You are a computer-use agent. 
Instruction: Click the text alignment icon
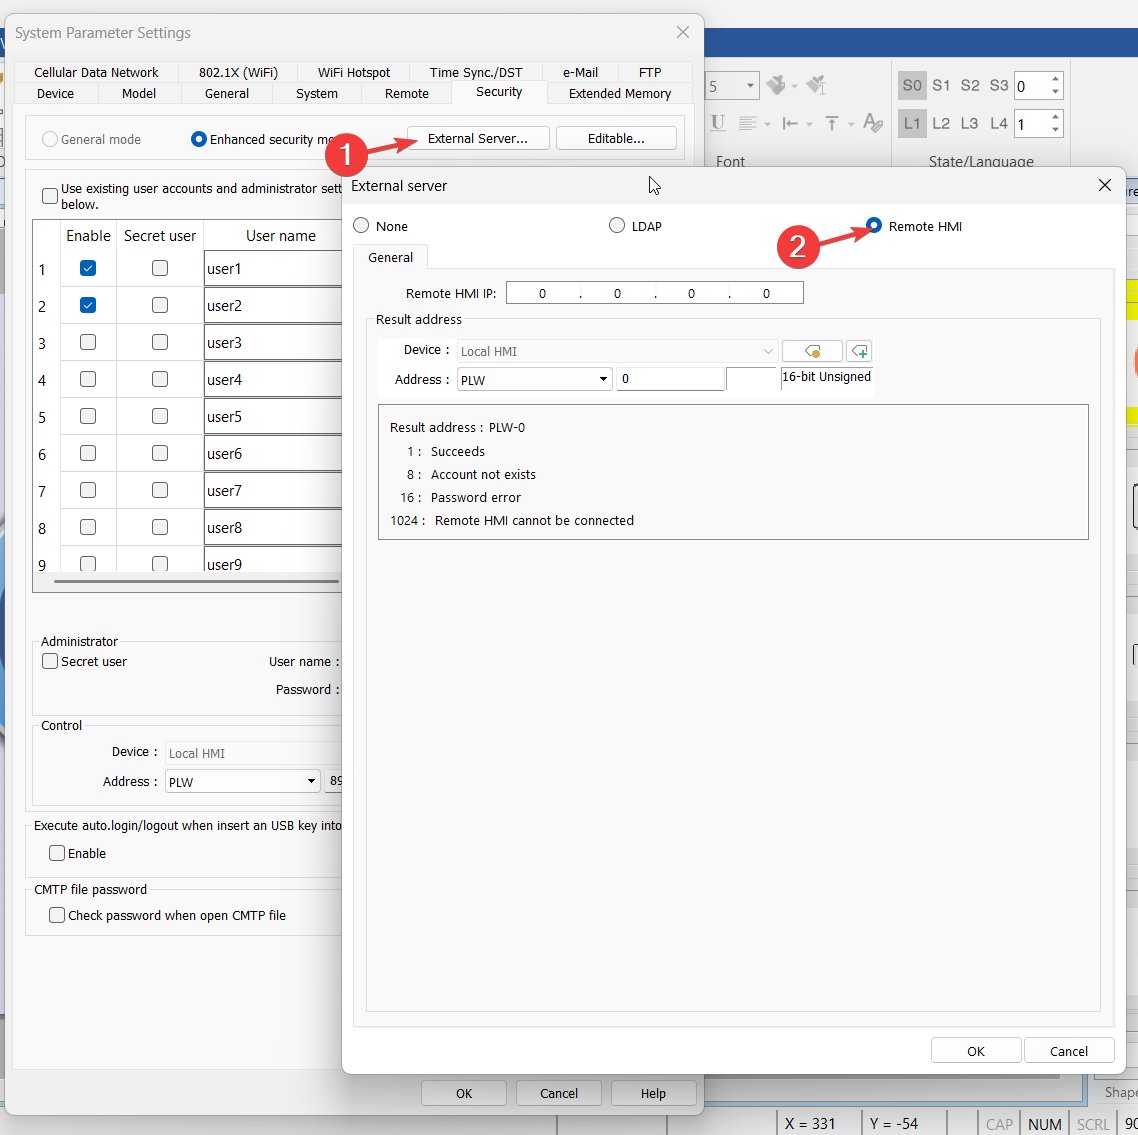point(748,123)
